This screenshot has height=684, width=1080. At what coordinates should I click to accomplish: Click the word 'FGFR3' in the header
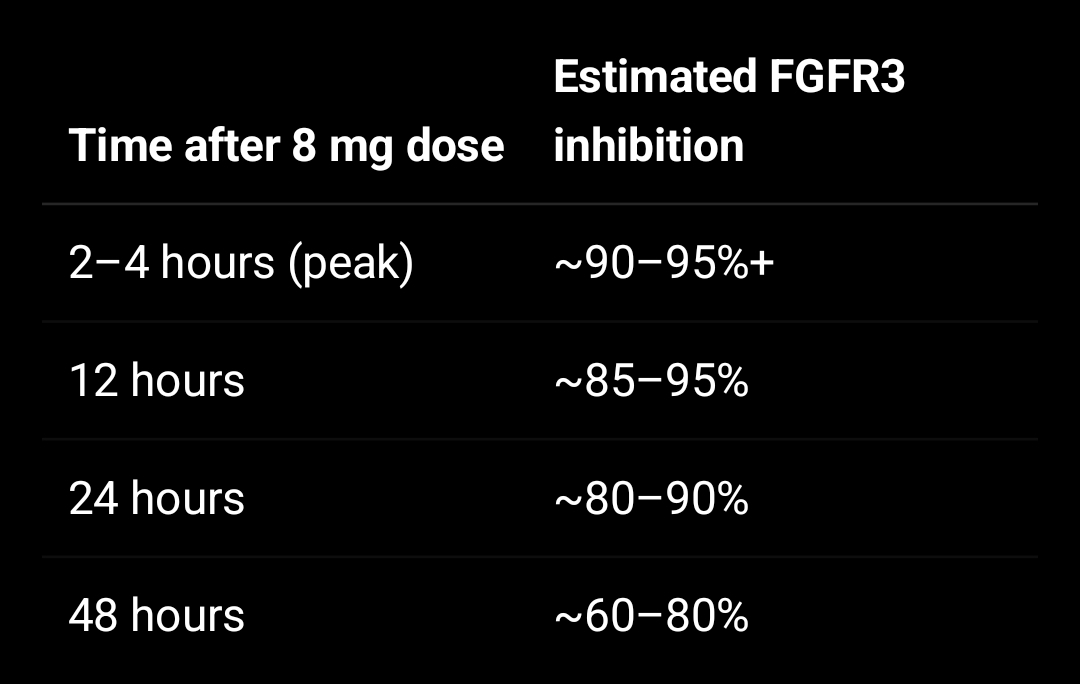837,76
